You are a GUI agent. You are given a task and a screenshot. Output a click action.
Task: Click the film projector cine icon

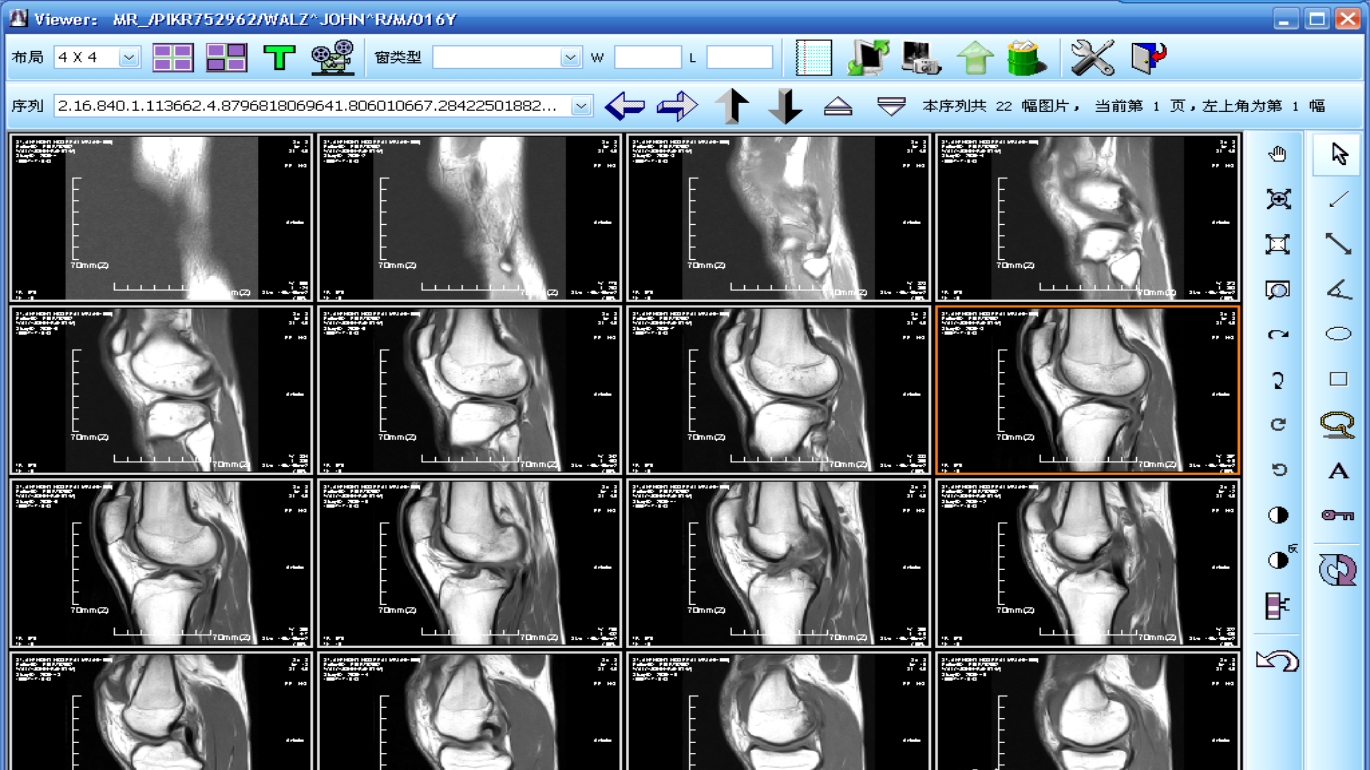point(333,58)
